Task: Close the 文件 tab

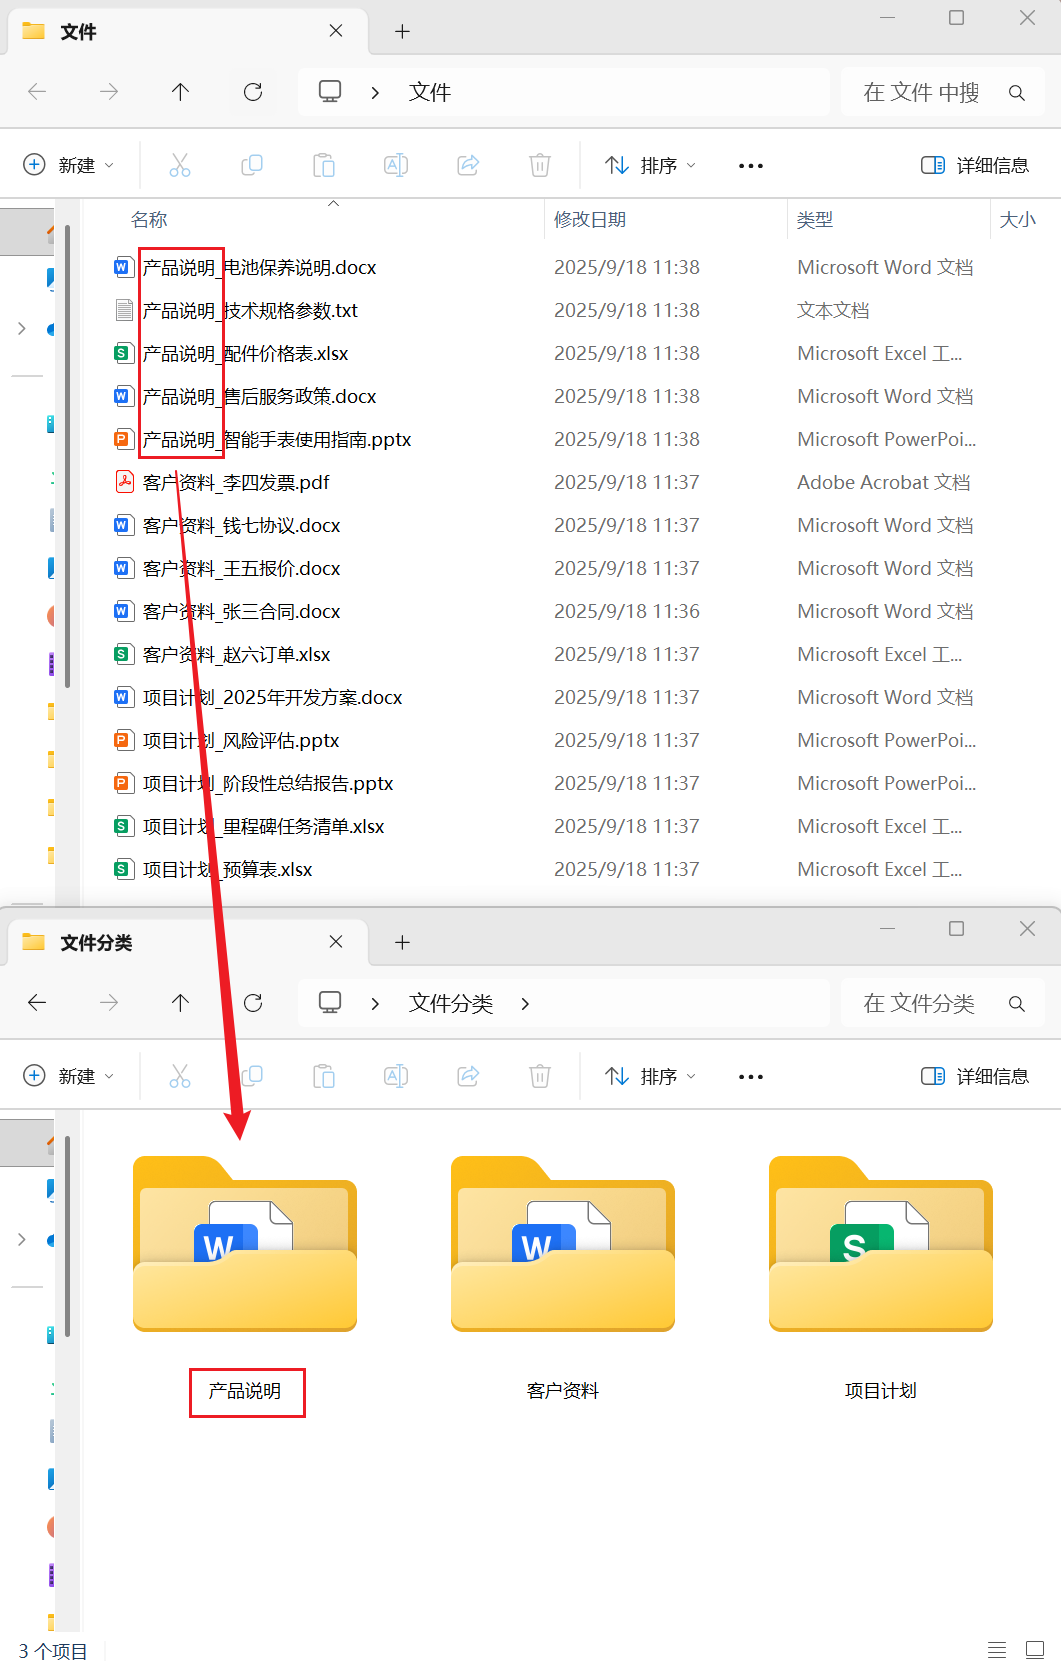Action: [x=336, y=31]
